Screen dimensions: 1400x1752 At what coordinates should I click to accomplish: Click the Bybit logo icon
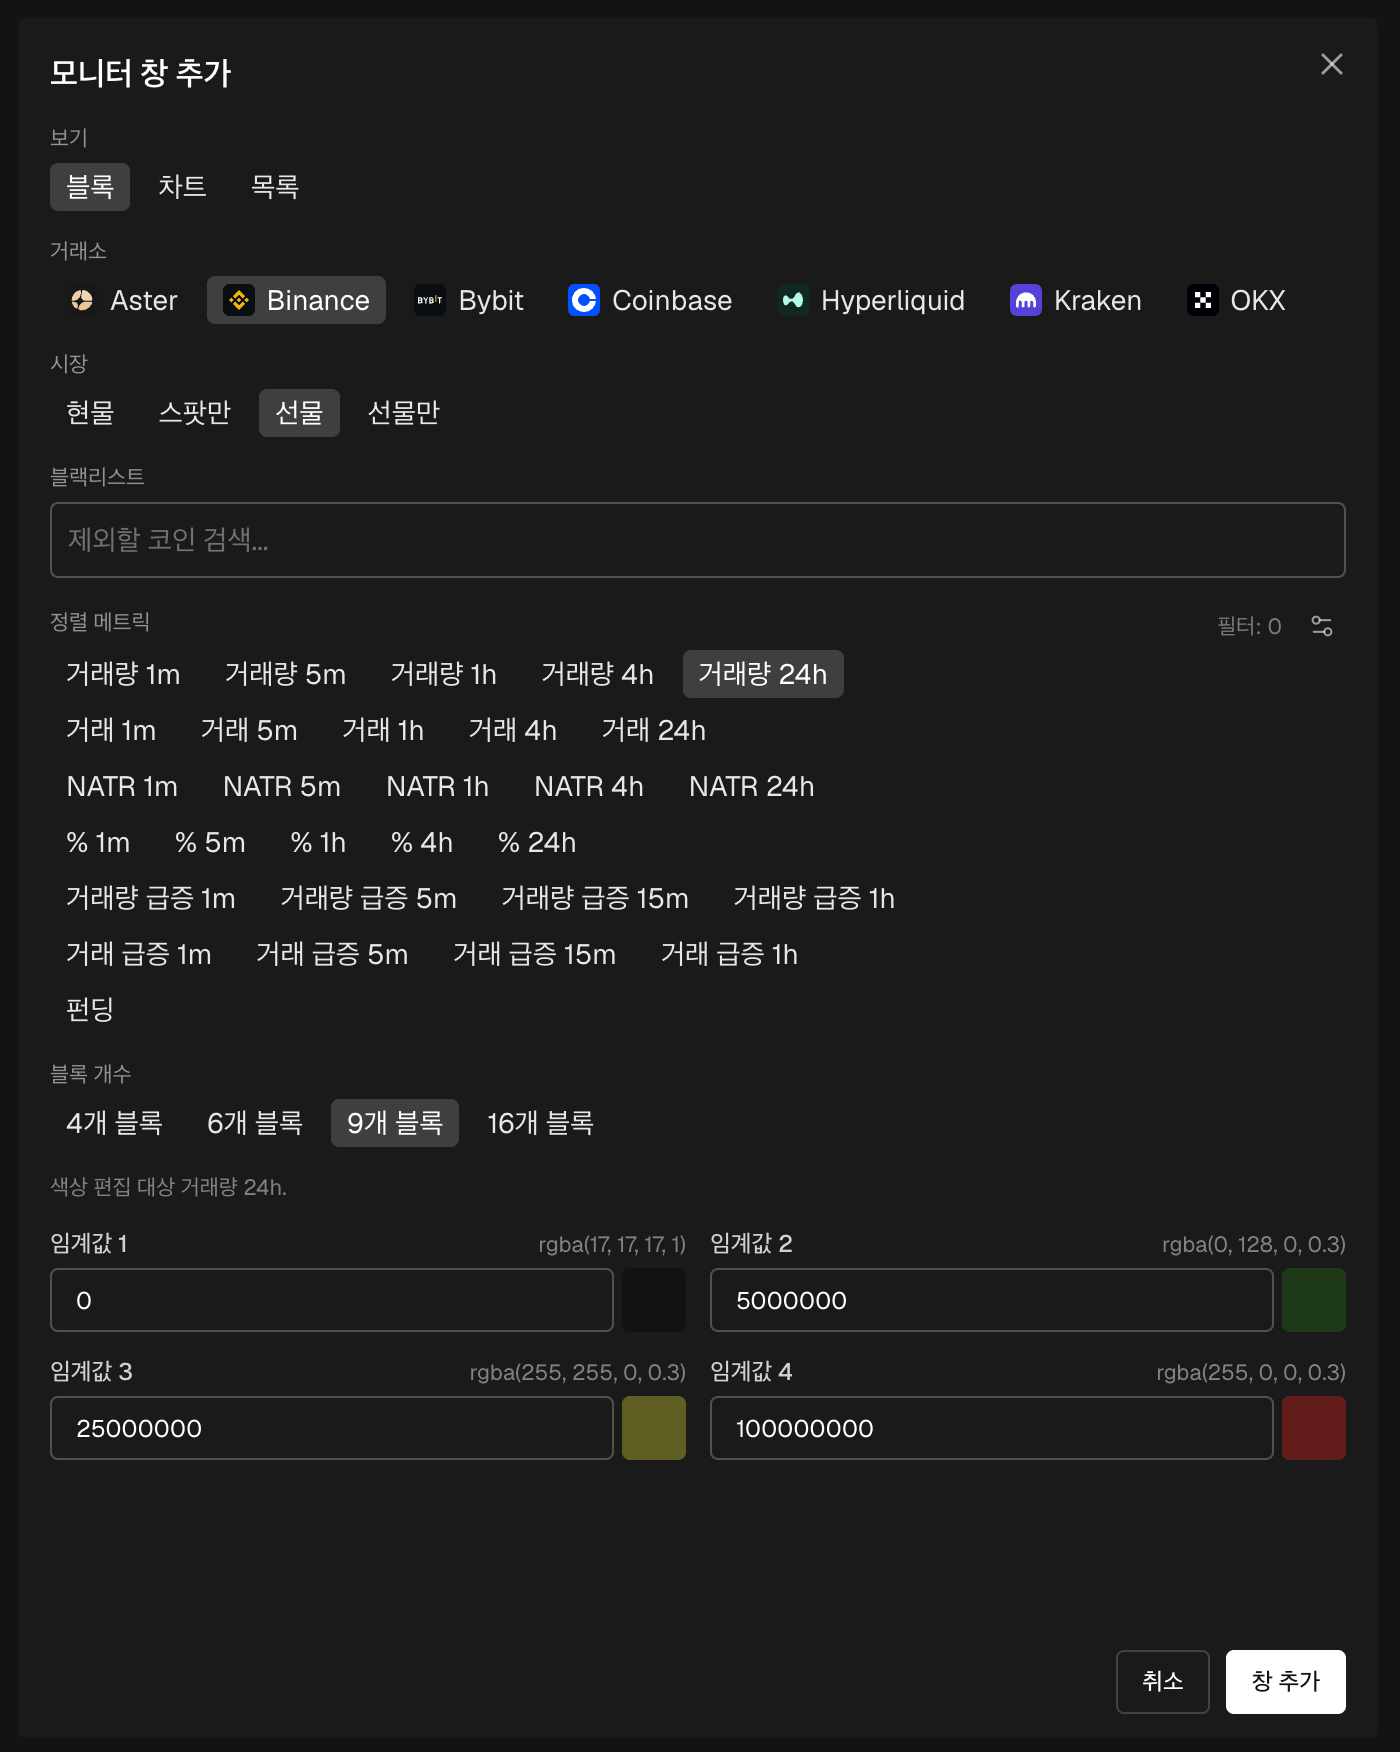(430, 300)
